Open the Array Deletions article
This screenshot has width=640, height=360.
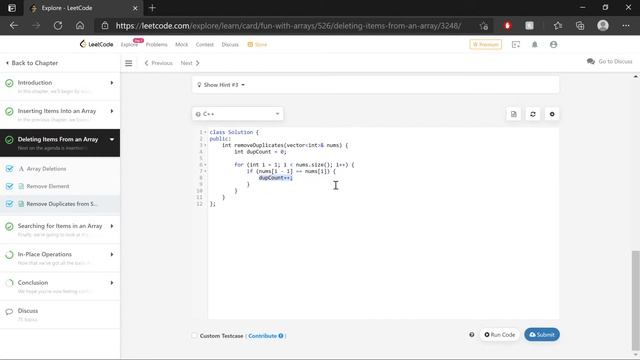point(46,169)
